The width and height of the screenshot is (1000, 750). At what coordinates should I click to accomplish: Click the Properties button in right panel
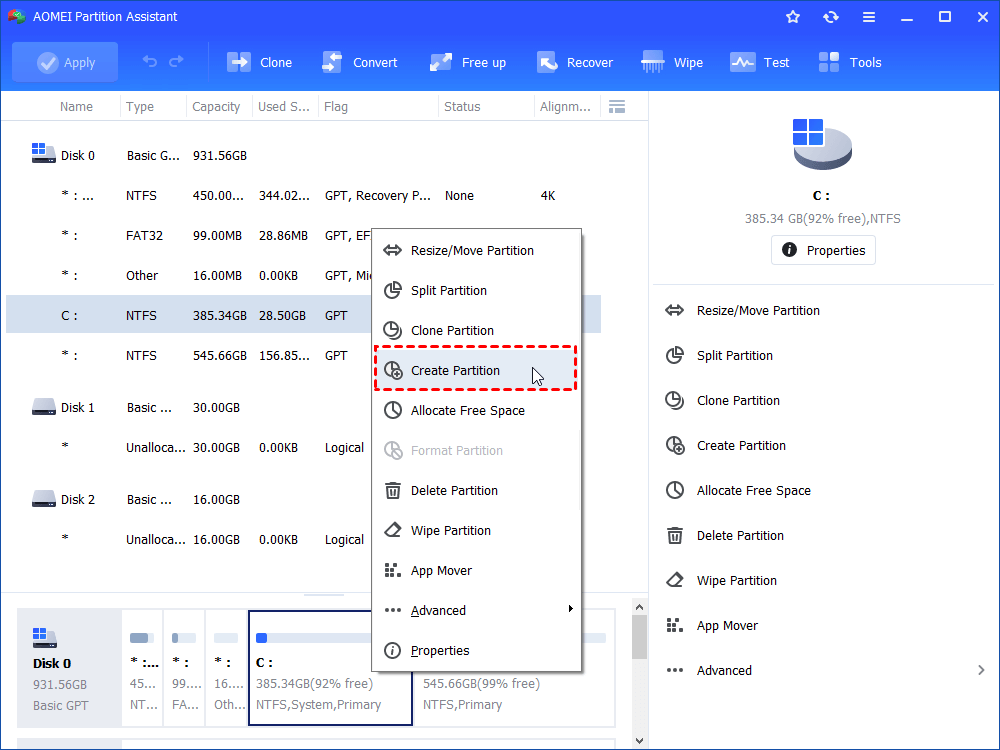coord(823,250)
